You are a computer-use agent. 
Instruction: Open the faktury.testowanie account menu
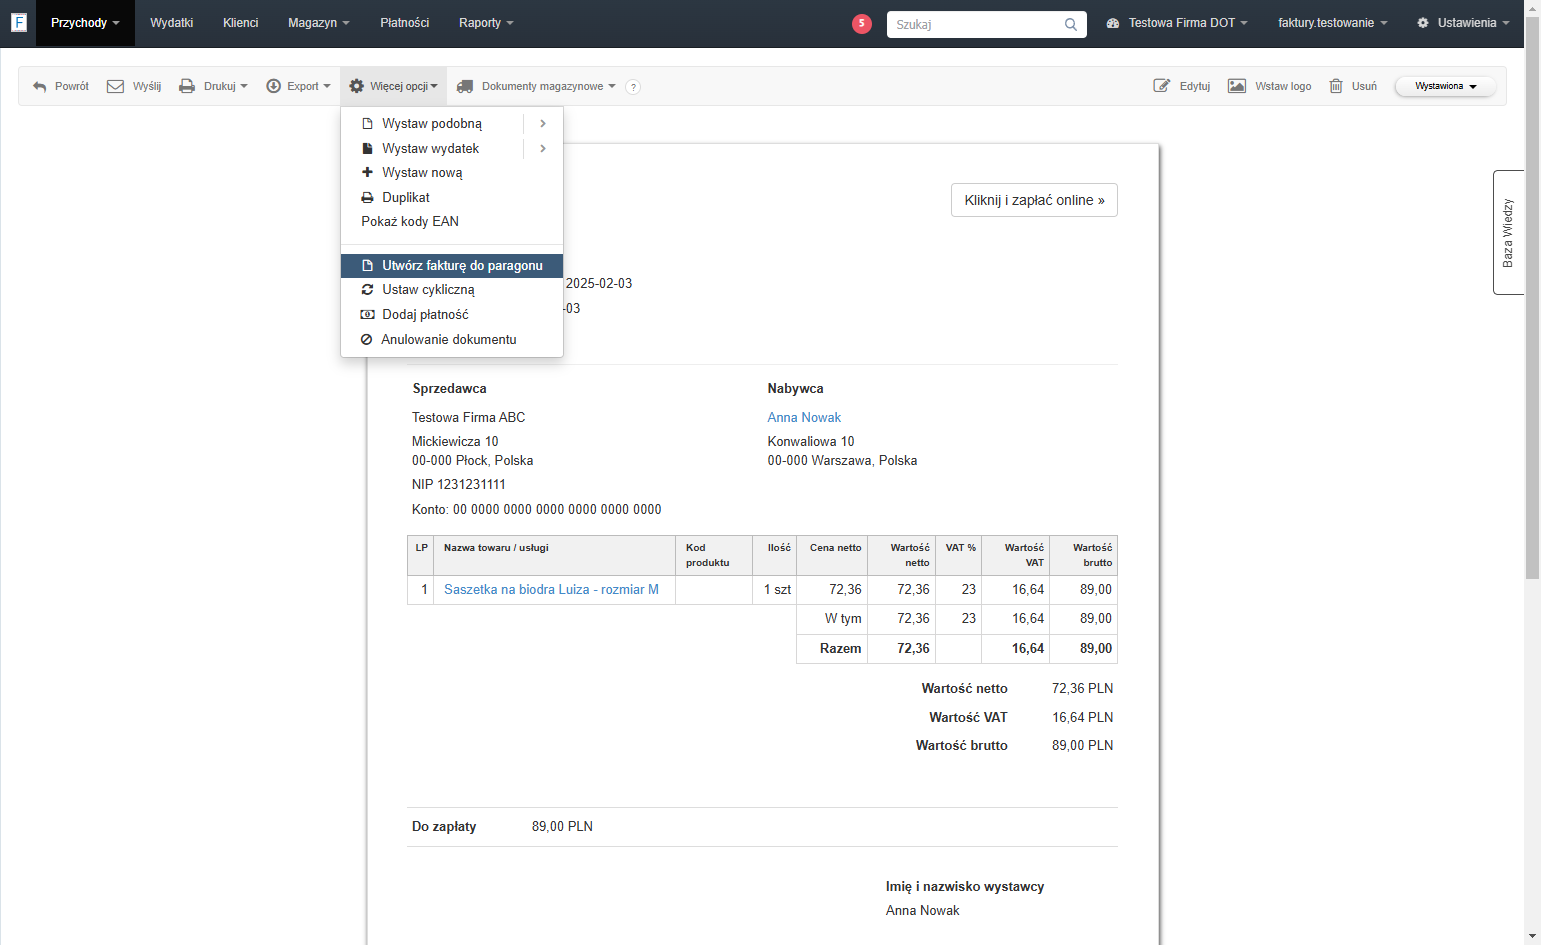coord(1332,23)
